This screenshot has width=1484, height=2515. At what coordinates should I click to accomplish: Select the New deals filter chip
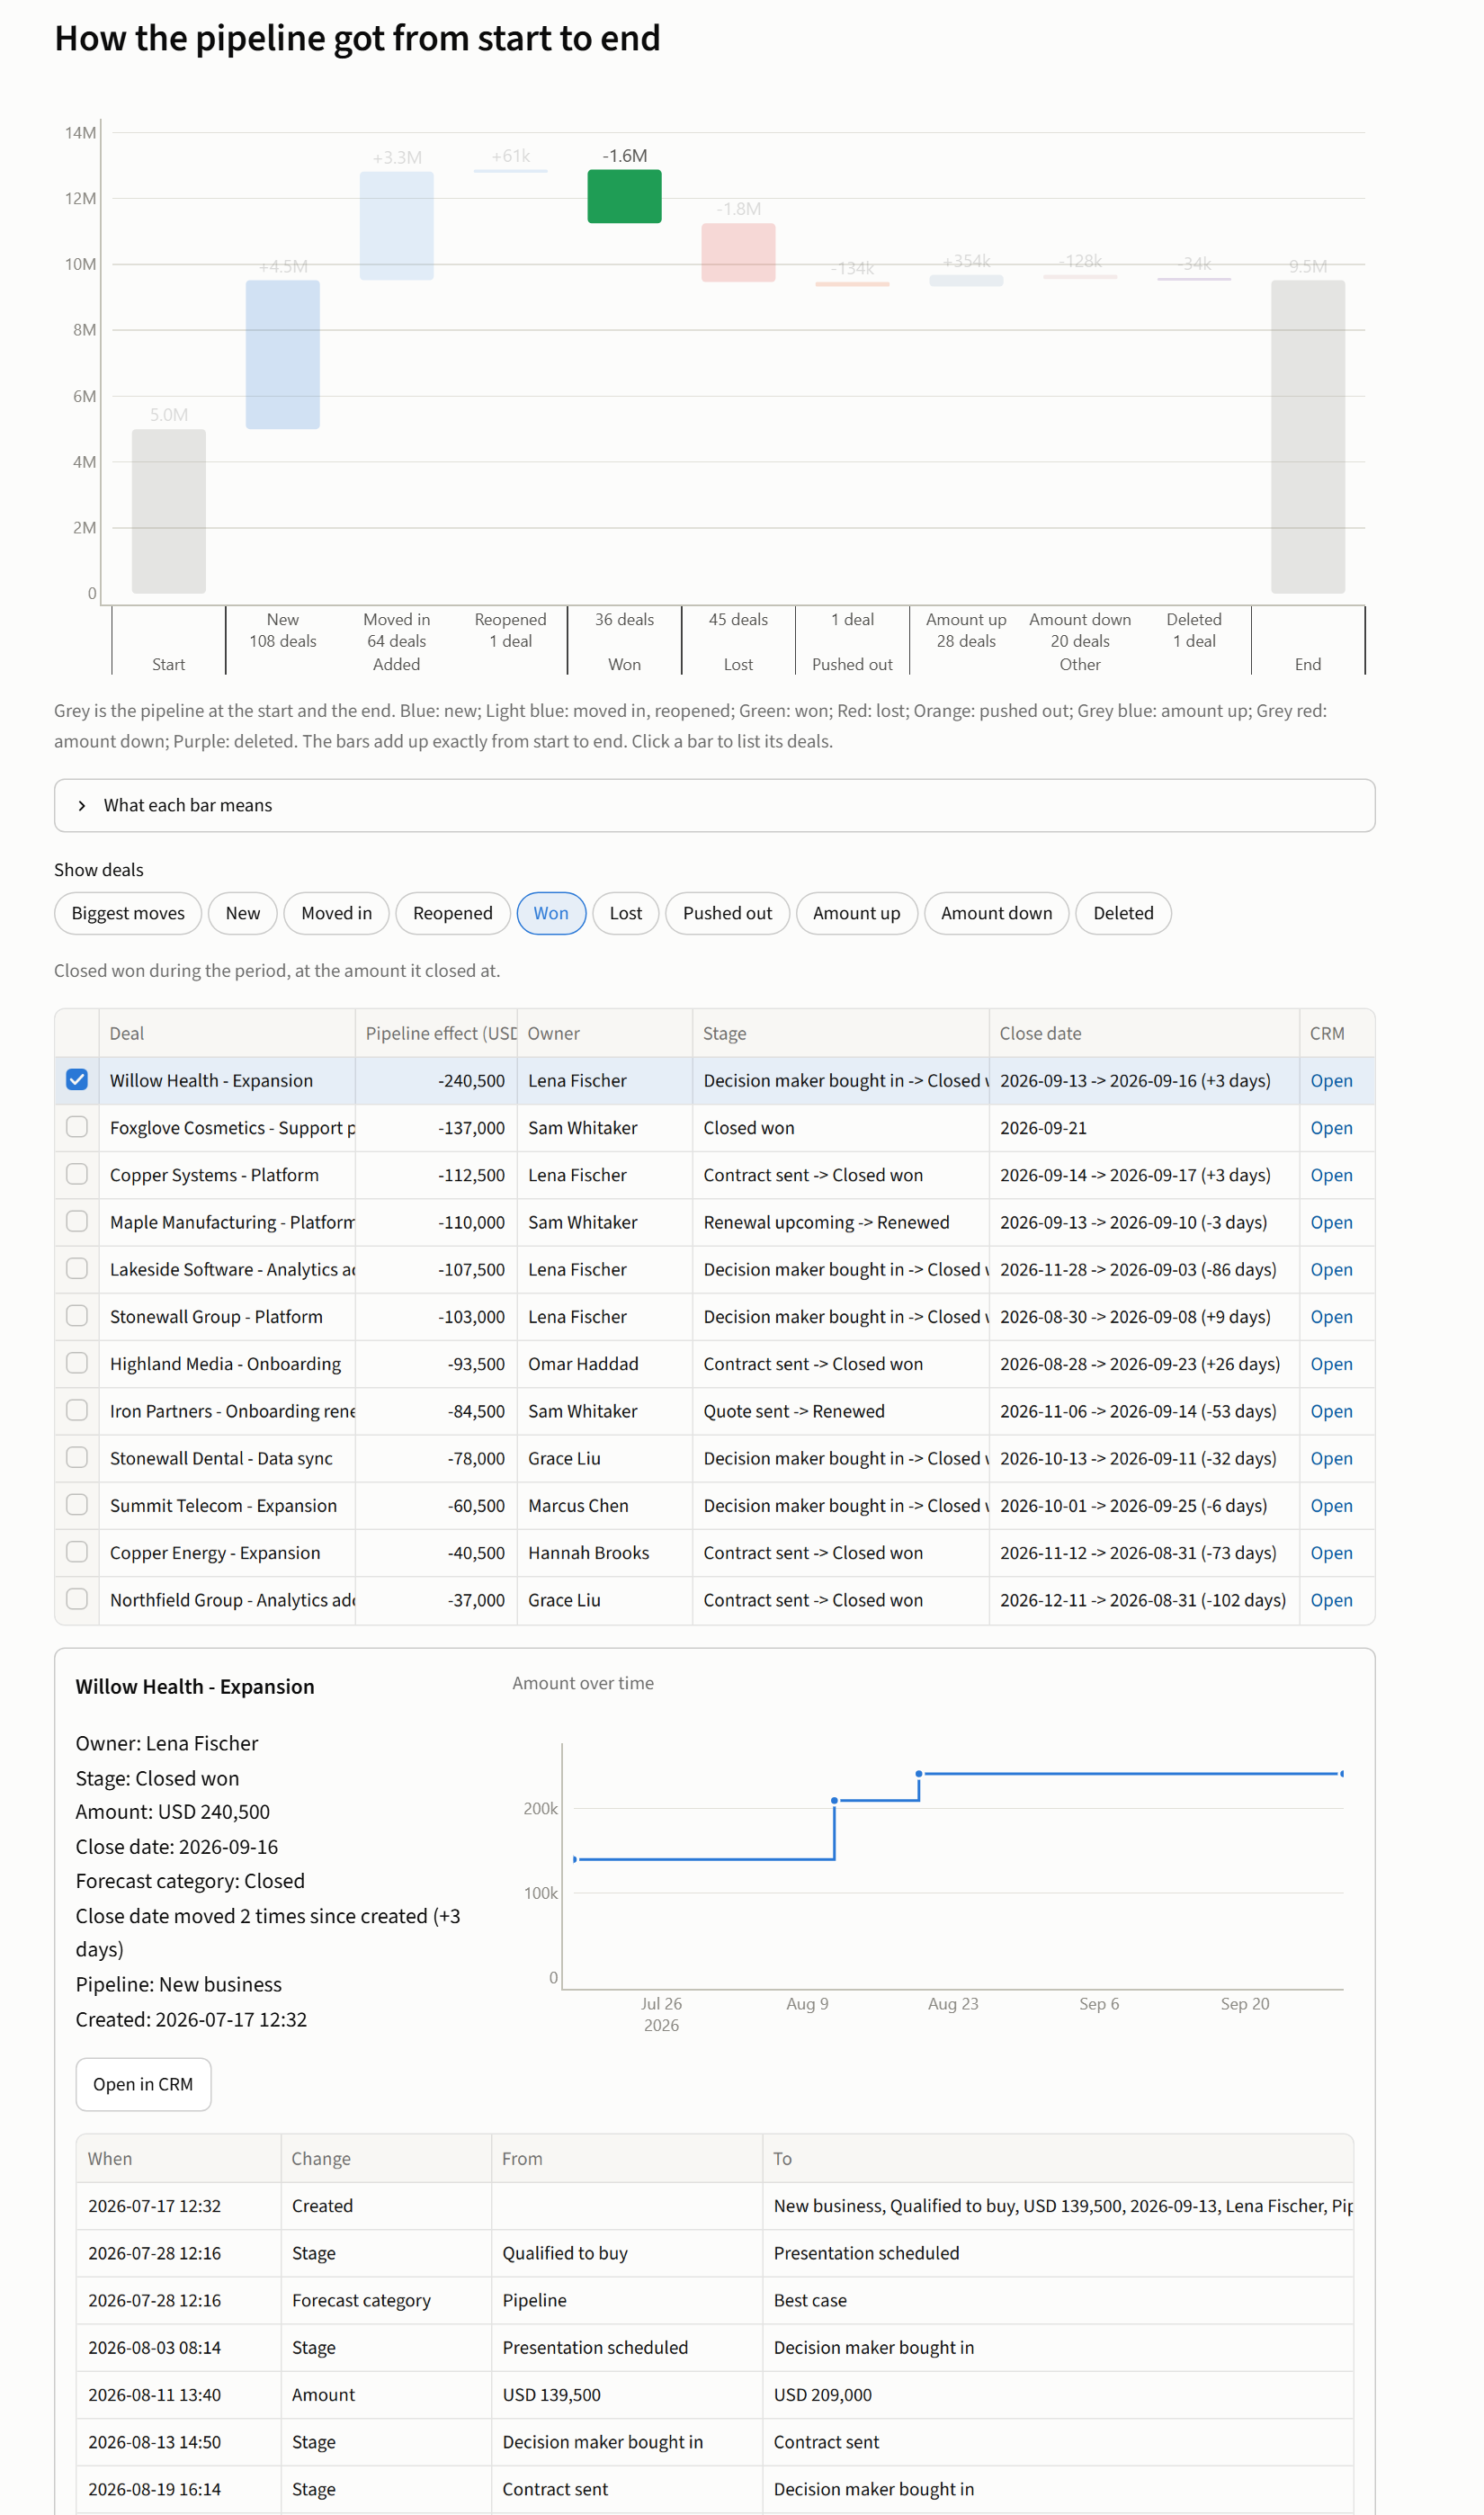[x=243, y=913]
